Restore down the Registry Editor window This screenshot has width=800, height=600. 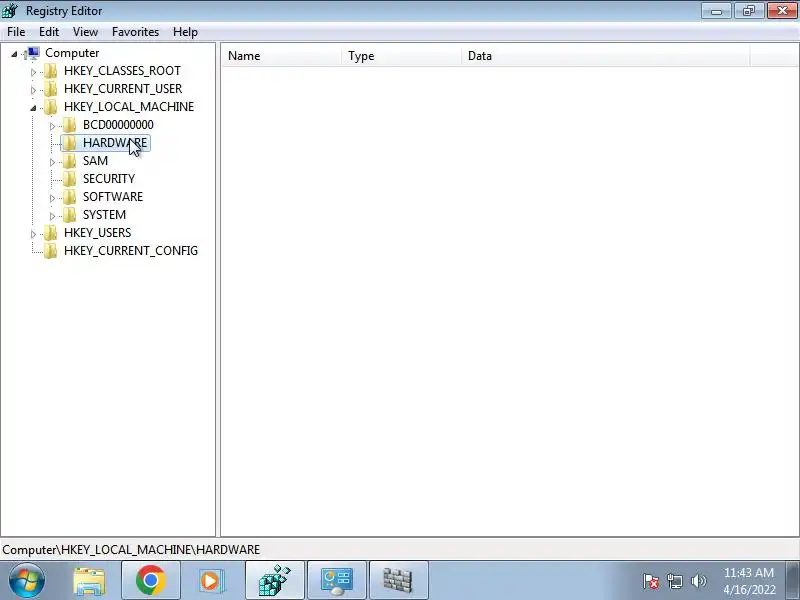[x=748, y=11]
